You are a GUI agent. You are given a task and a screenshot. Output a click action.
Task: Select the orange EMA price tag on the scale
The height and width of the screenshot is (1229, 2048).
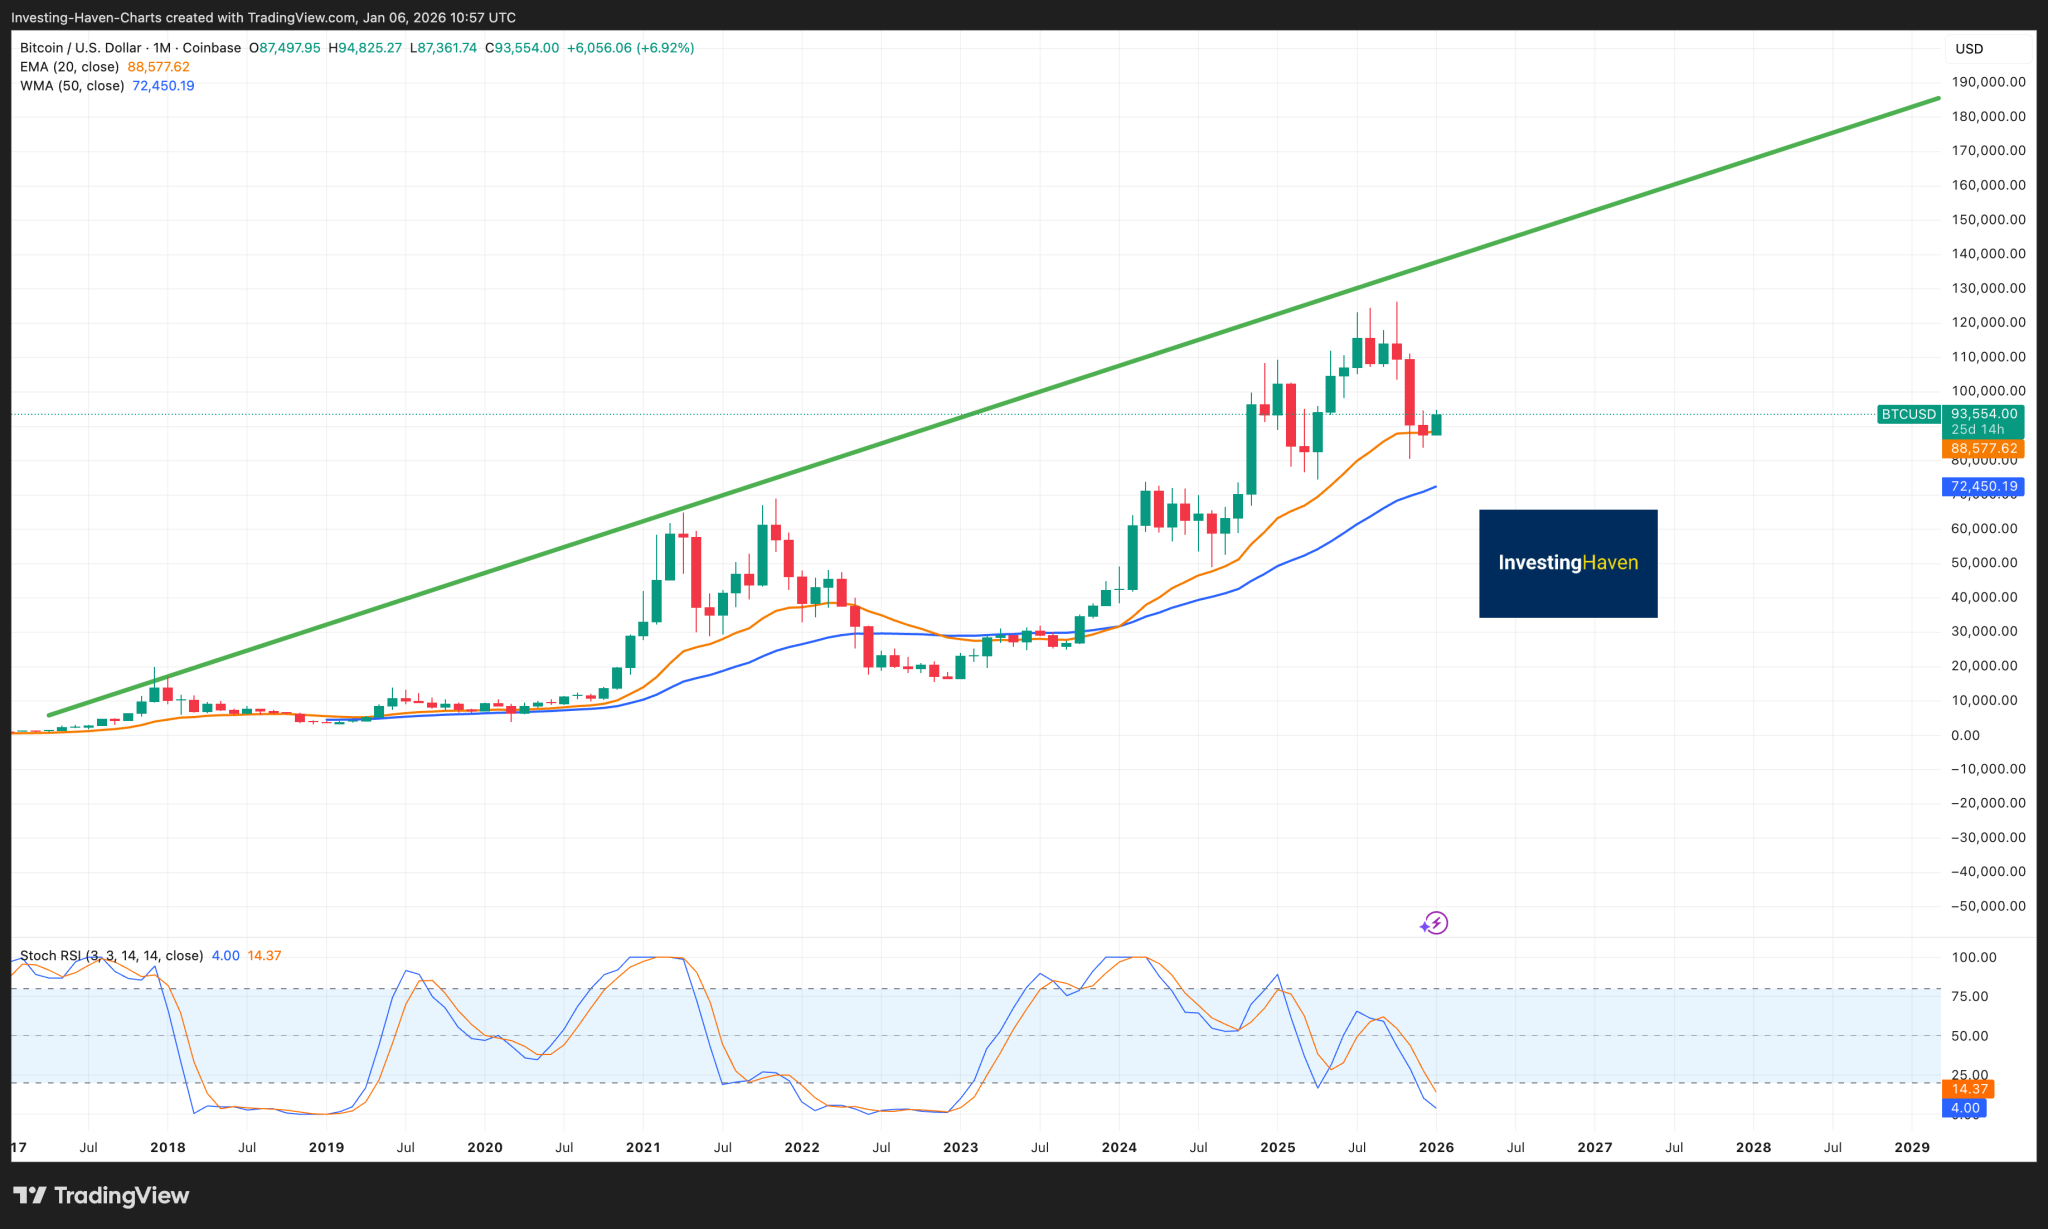pos(1985,449)
